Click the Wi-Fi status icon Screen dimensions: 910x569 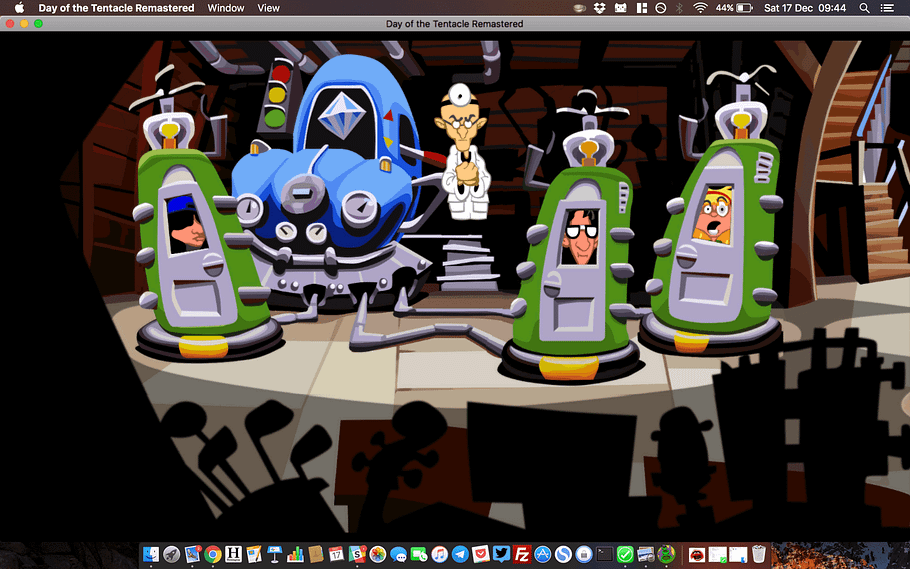tap(700, 8)
